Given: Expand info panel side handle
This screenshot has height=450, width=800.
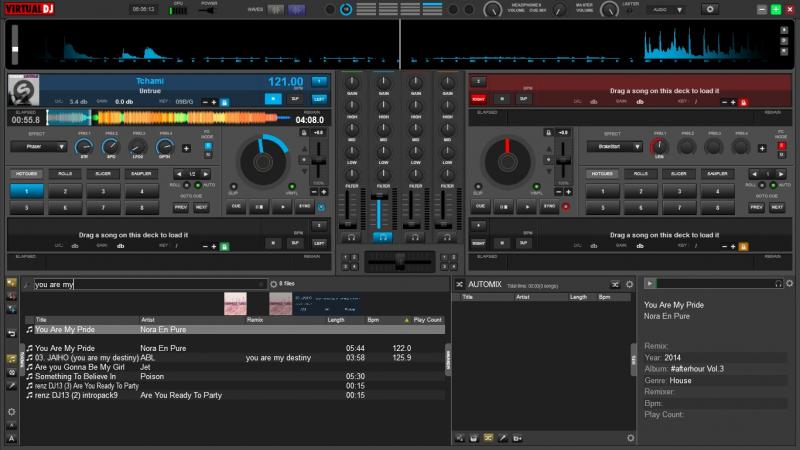Looking at the screenshot, I should 634,359.
